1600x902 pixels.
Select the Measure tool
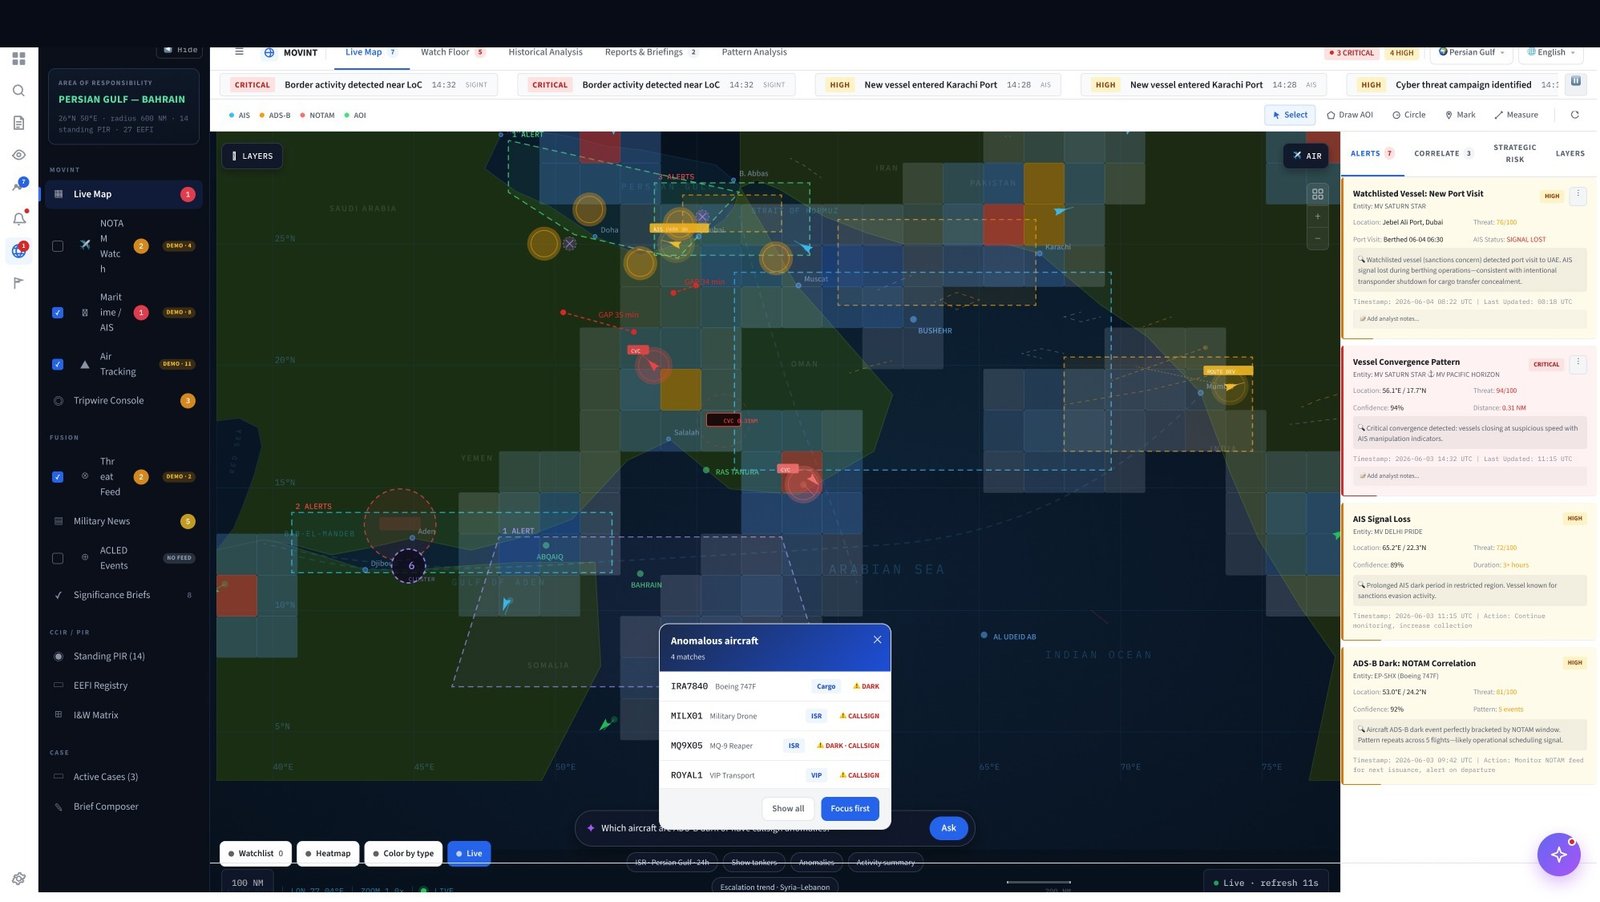1516,115
